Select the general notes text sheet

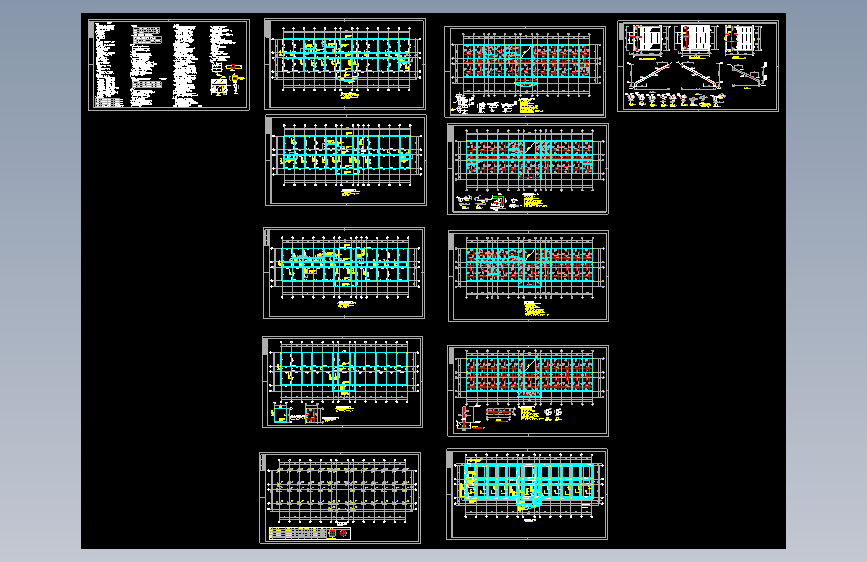tap(169, 65)
